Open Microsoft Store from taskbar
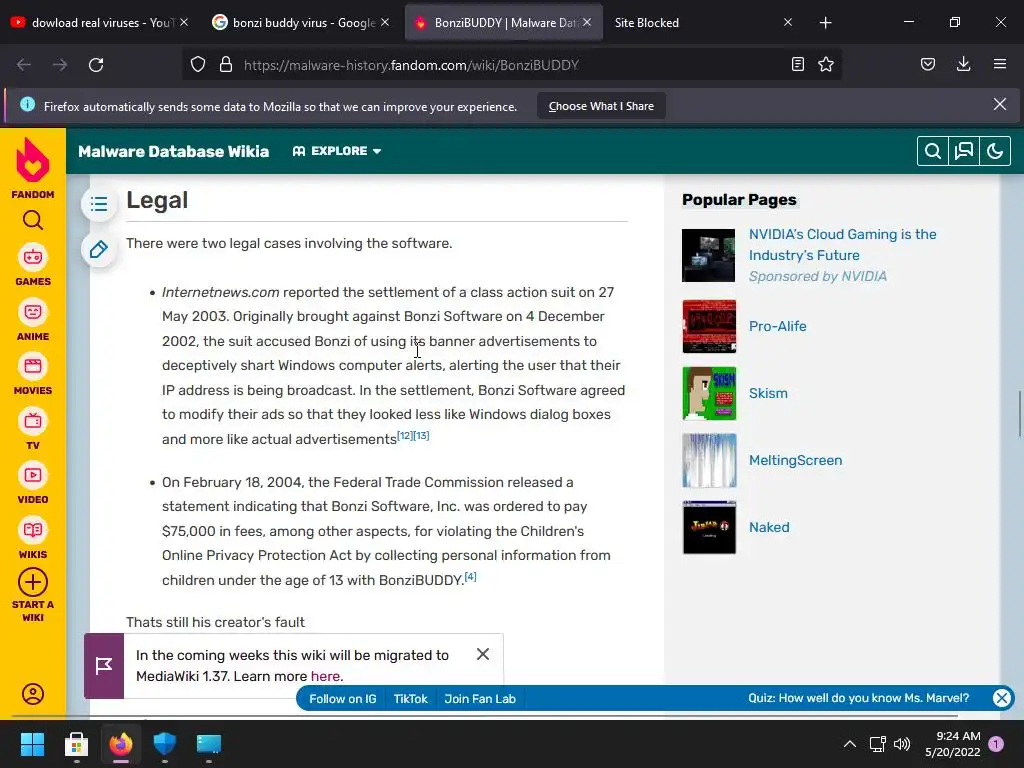 pyautogui.click(x=76, y=744)
